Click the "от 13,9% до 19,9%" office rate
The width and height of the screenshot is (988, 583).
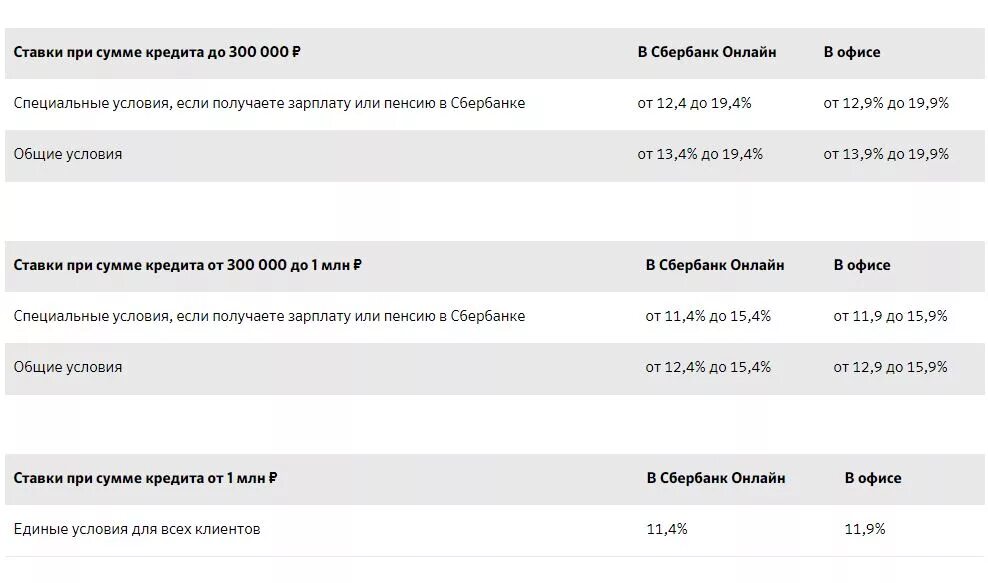point(886,154)
